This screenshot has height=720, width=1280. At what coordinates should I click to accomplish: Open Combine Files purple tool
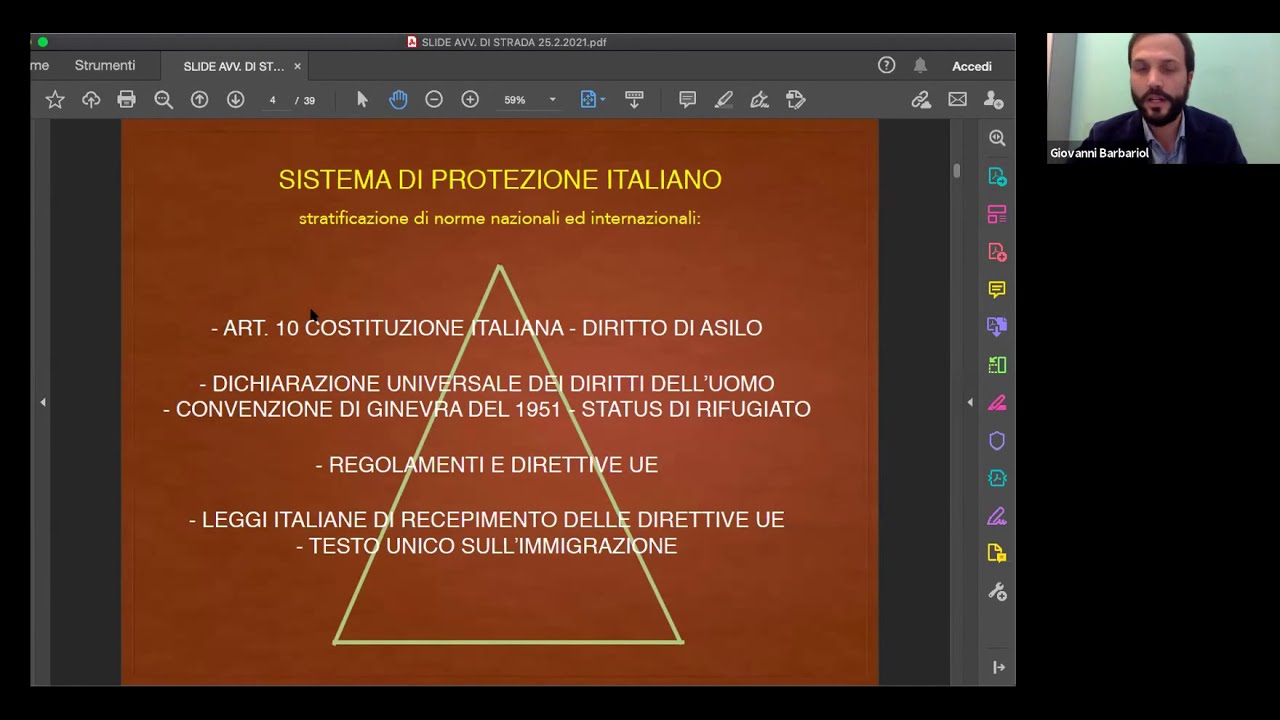(997, 327)
